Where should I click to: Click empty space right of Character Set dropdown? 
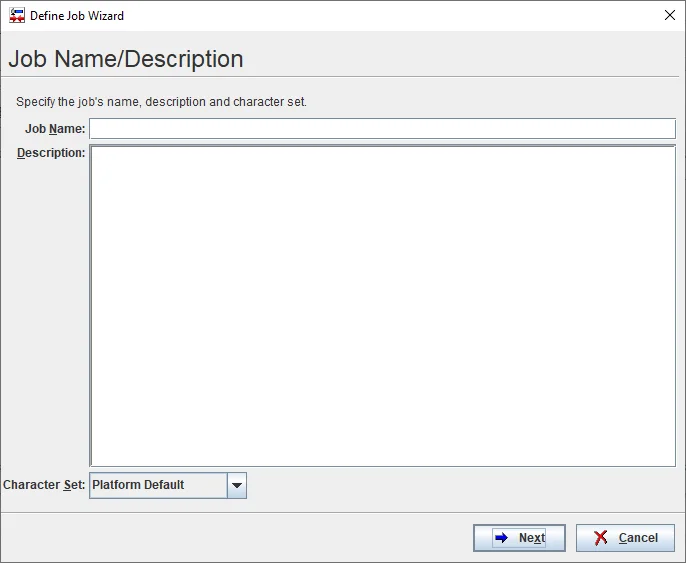click(460, 486)
